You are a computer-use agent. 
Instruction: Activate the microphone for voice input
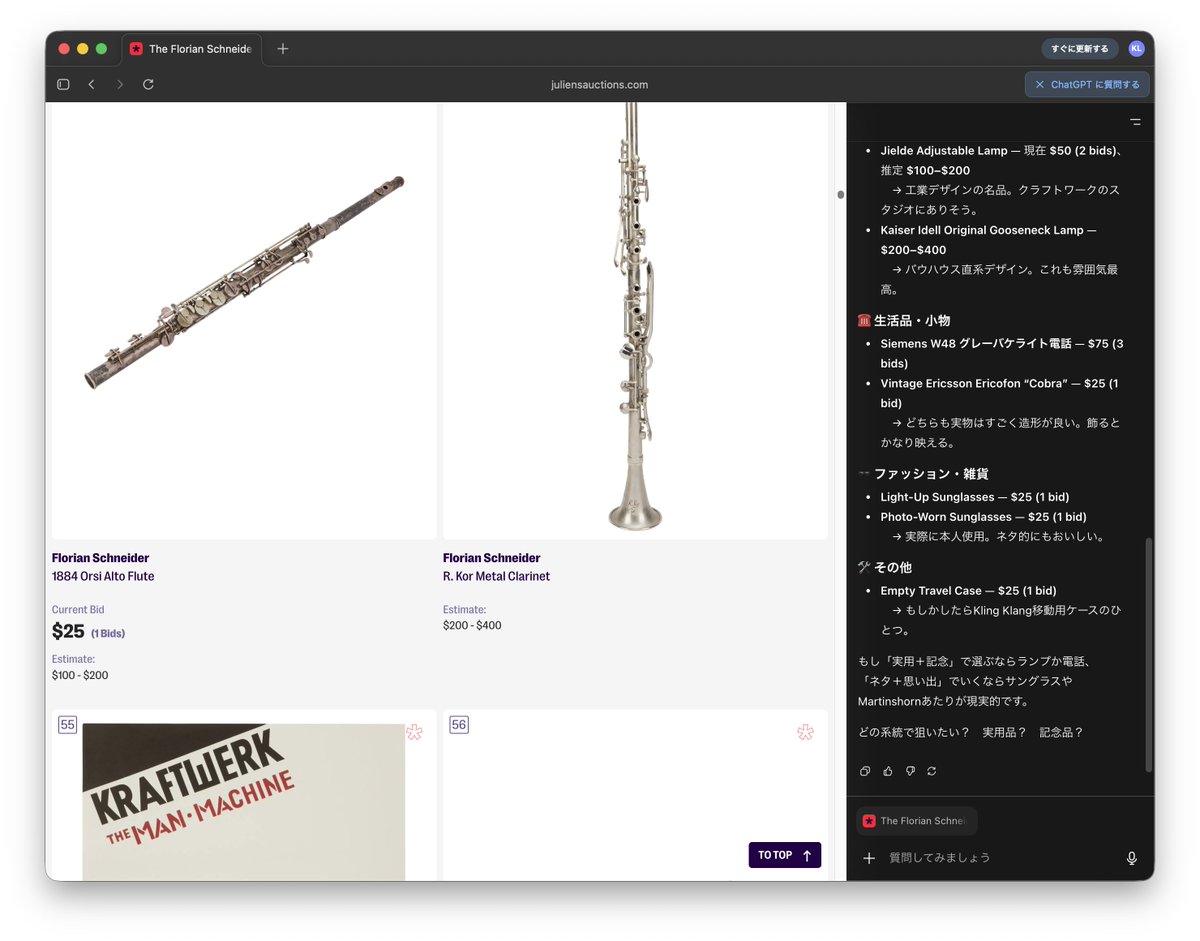[x=1132, y=857]
